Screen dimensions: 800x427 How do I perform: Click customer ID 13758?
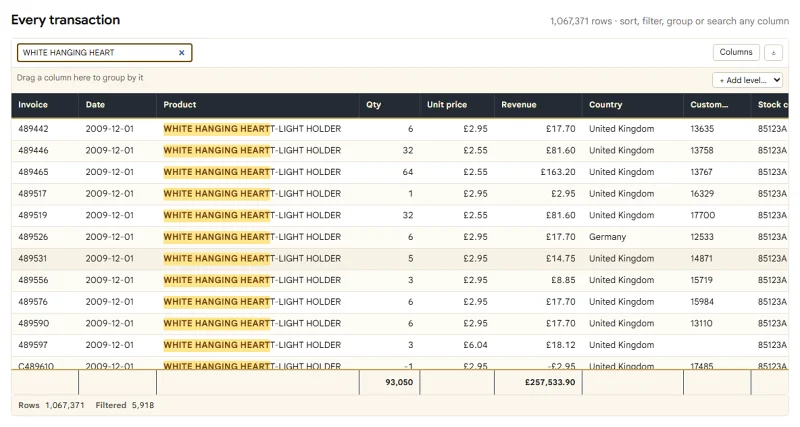coord(702,150)
